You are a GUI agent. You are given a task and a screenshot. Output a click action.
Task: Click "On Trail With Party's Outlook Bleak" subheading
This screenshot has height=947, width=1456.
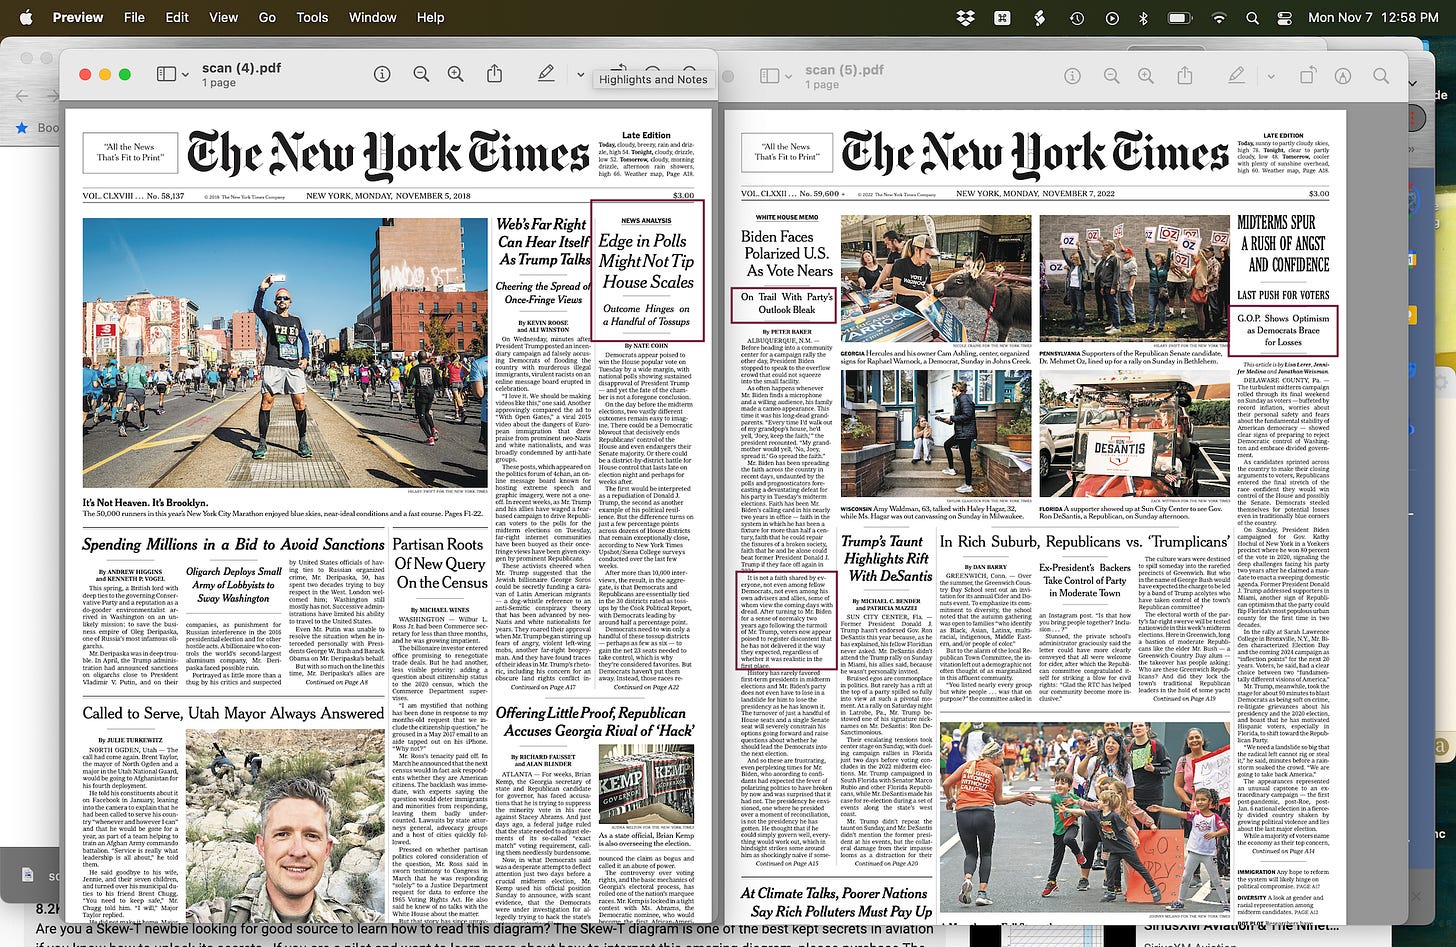point(786,303)
